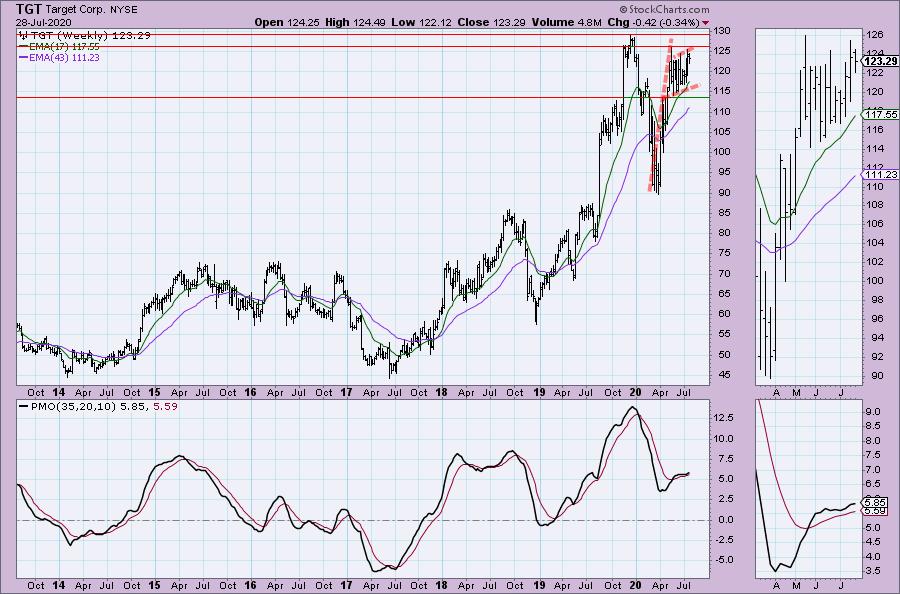Click the 104 label on zoom panel axis

[875, 243]
